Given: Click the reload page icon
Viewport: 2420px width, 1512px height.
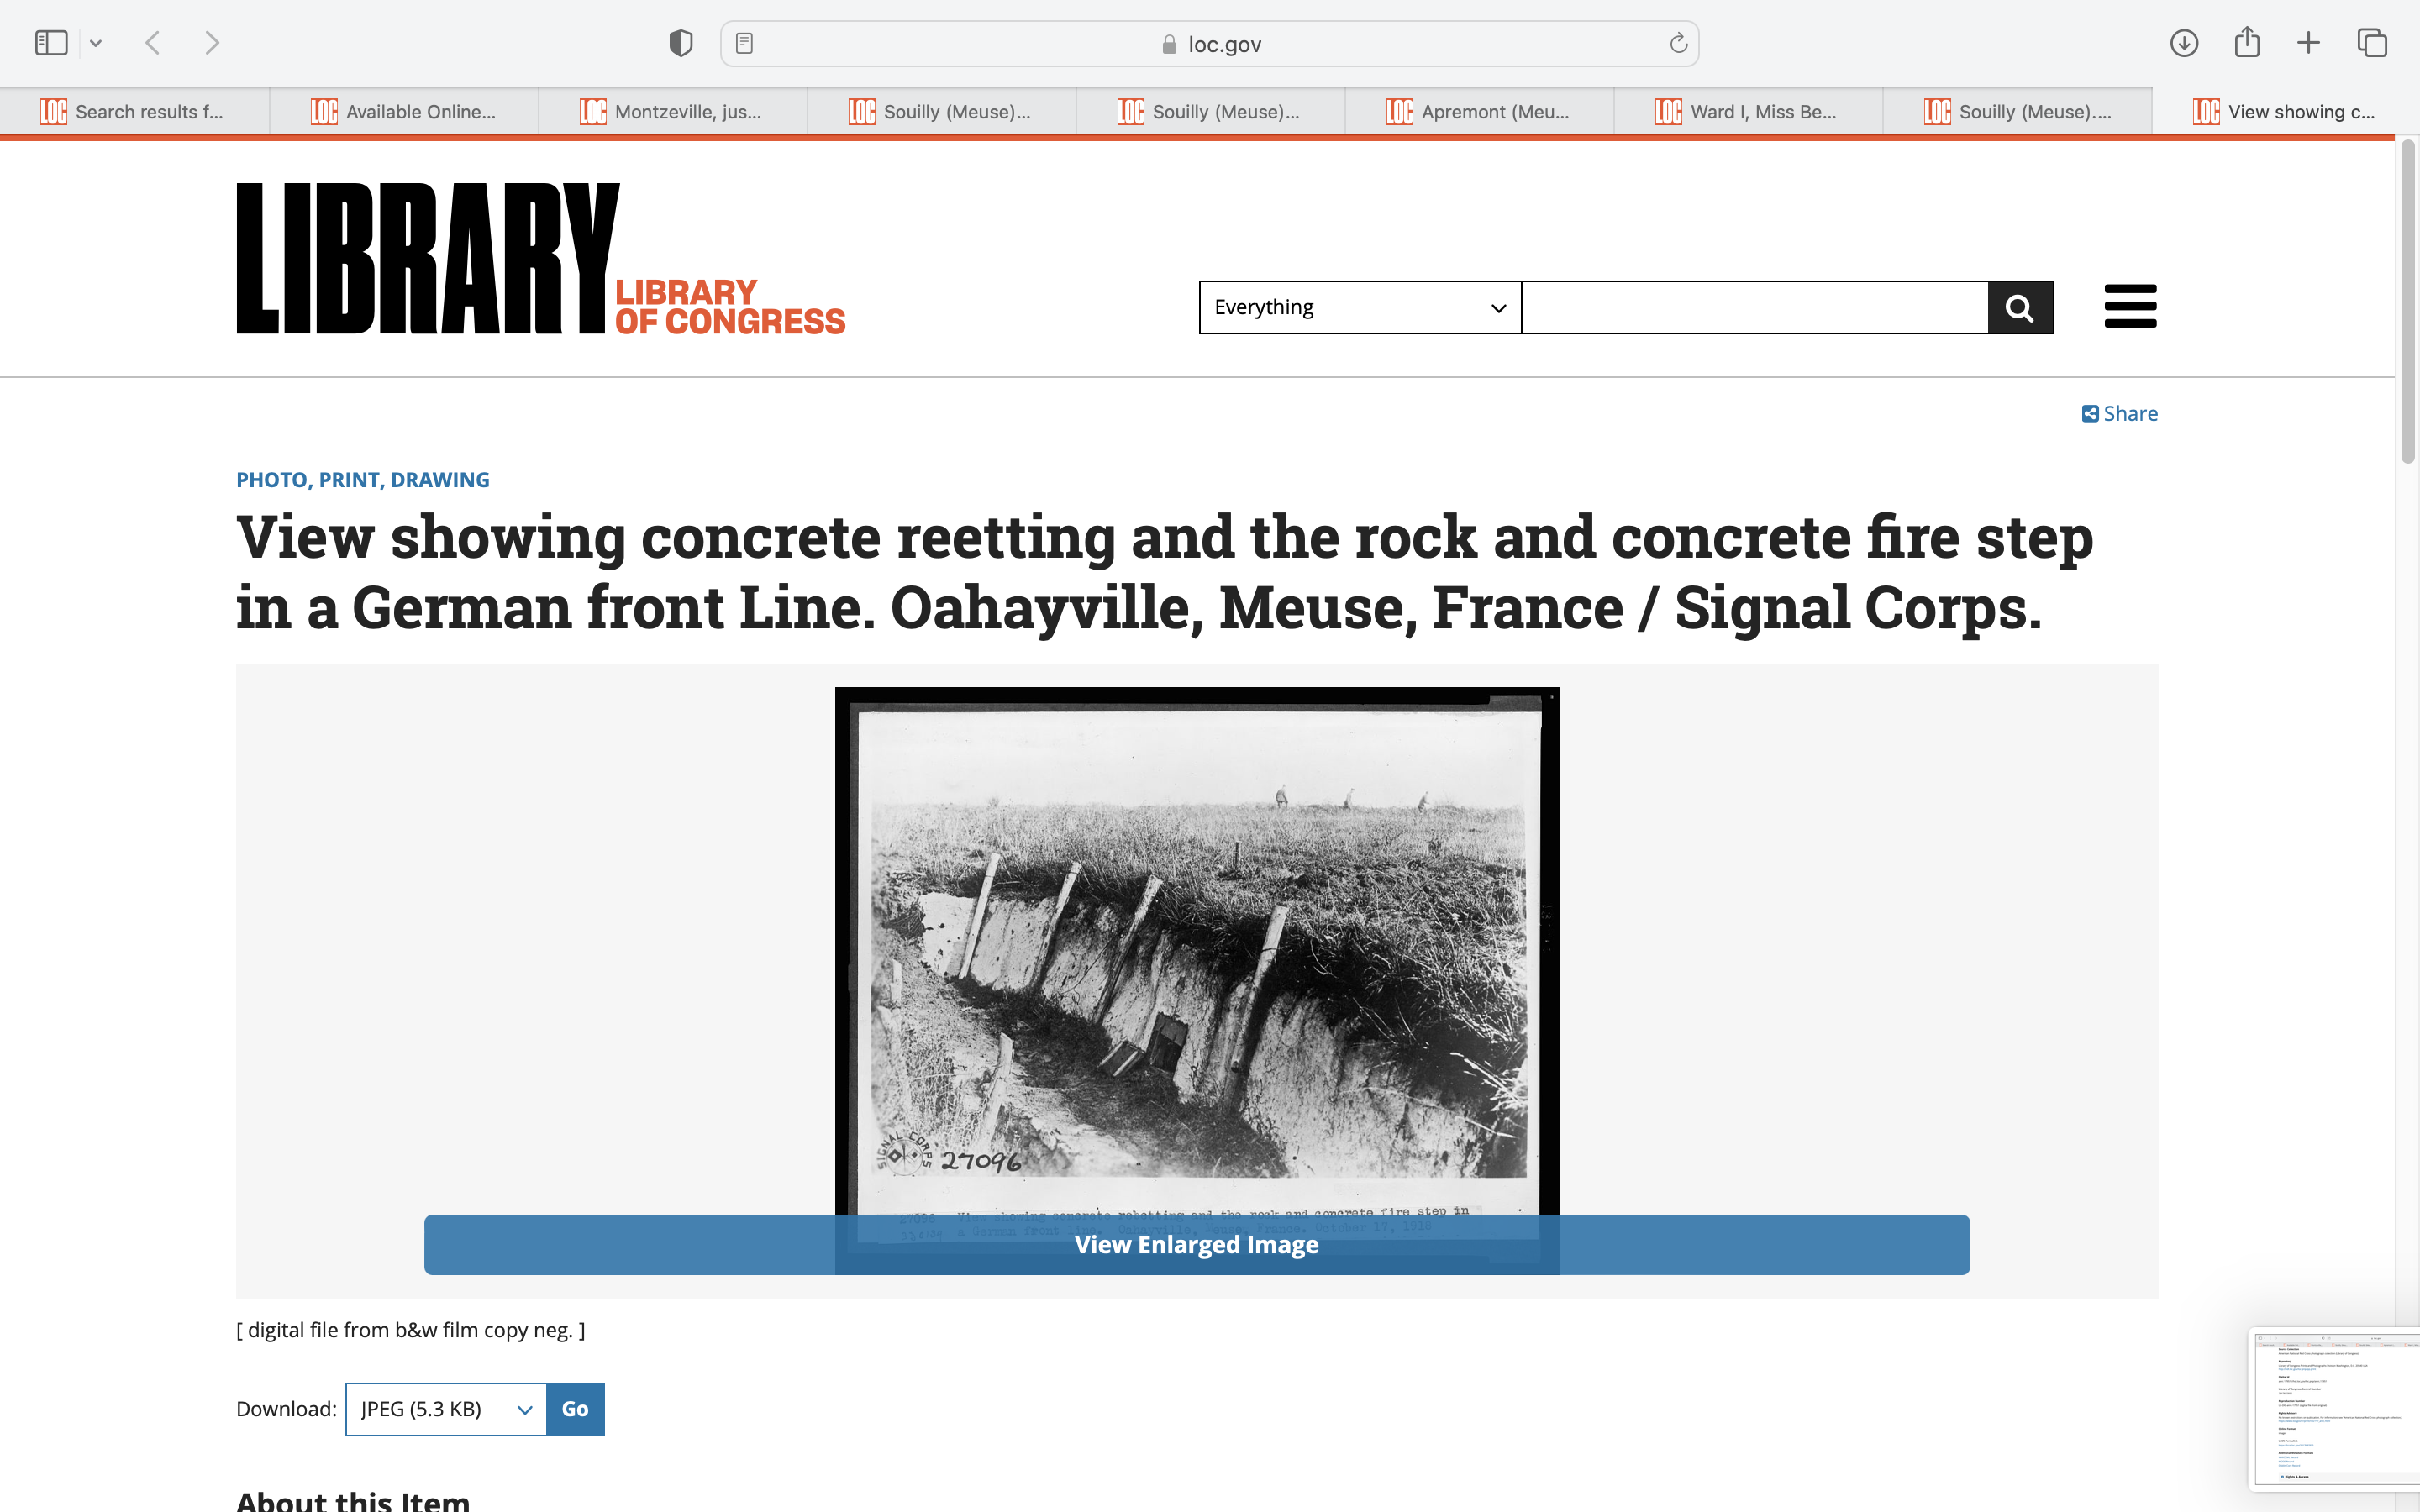Looking at the screenshot, I should pos(1678,43).
